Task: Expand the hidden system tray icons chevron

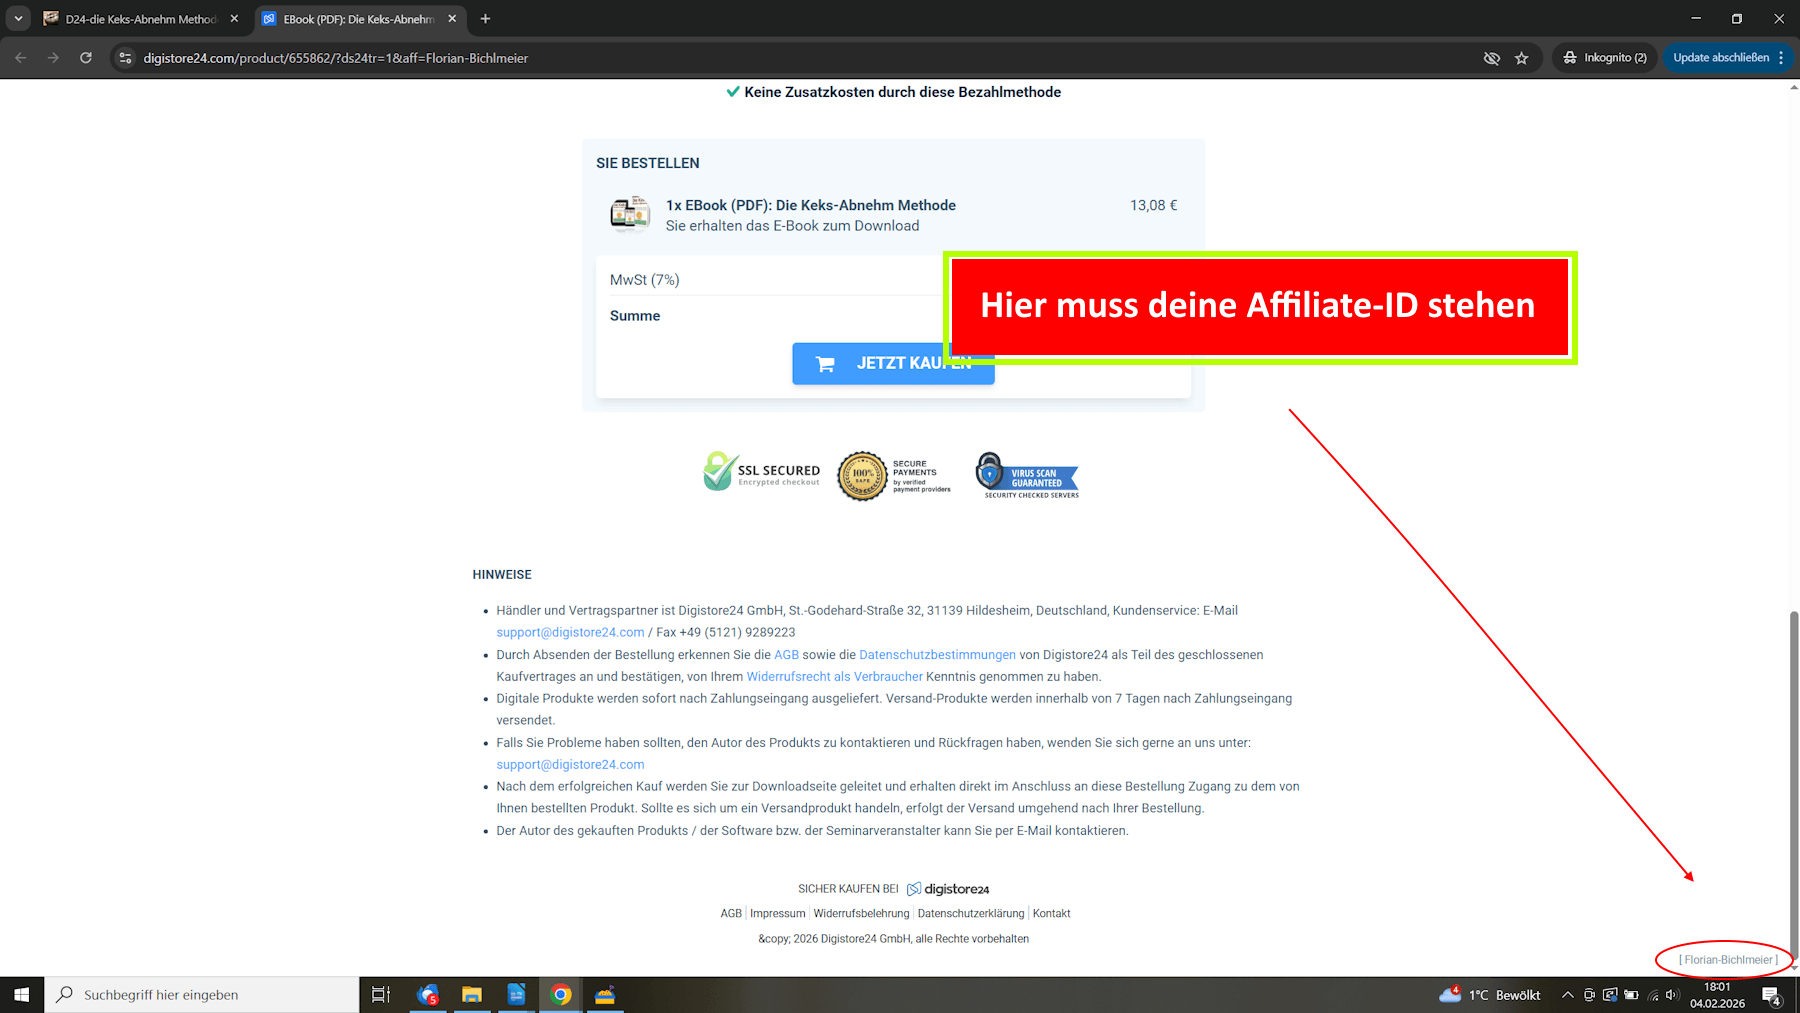Action: click(1567, 994)
